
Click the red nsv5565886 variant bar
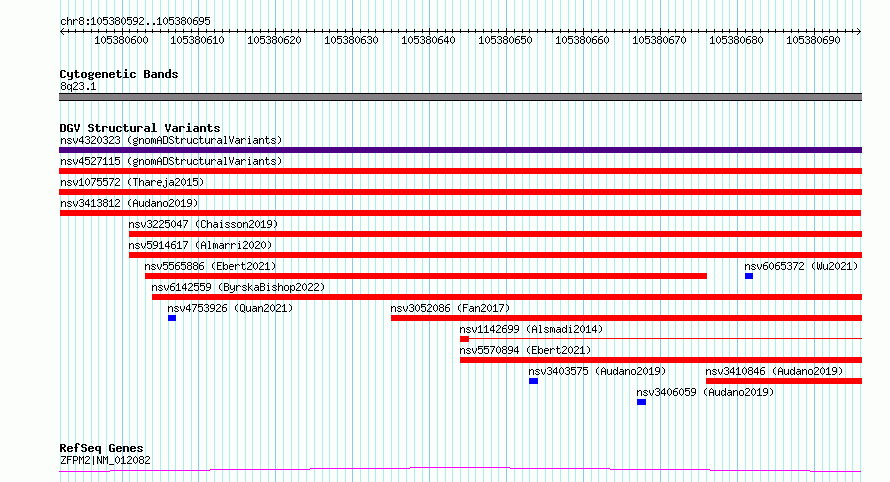[426, 276]
